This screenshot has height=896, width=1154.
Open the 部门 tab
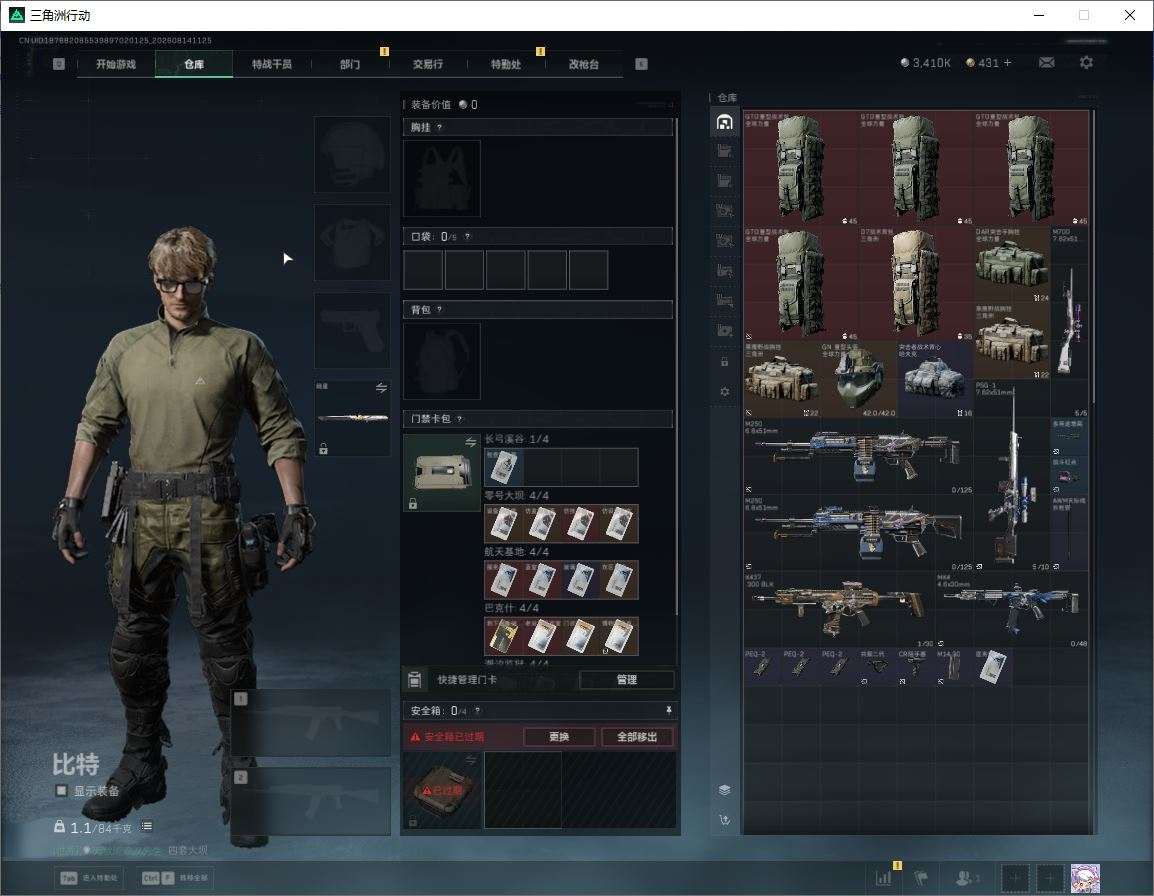(350, 64)
